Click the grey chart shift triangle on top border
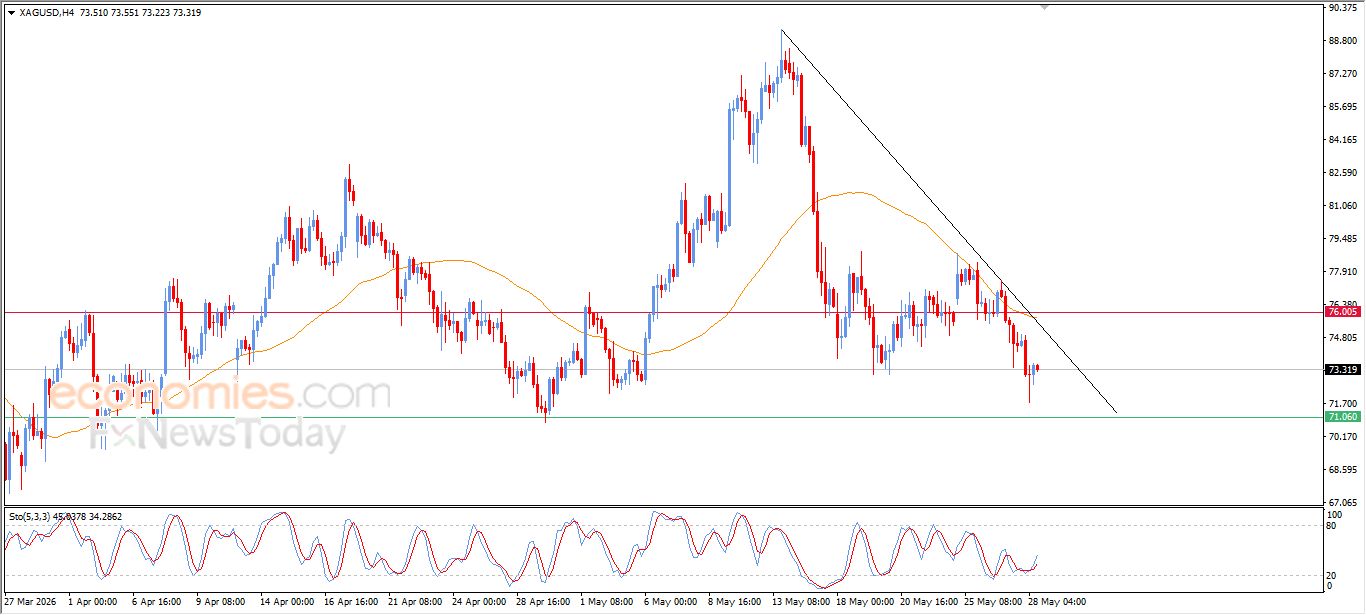Image resolution: width=1366 pixels, height=615 pixels. pyautogui.click(x=1044, y=7)
